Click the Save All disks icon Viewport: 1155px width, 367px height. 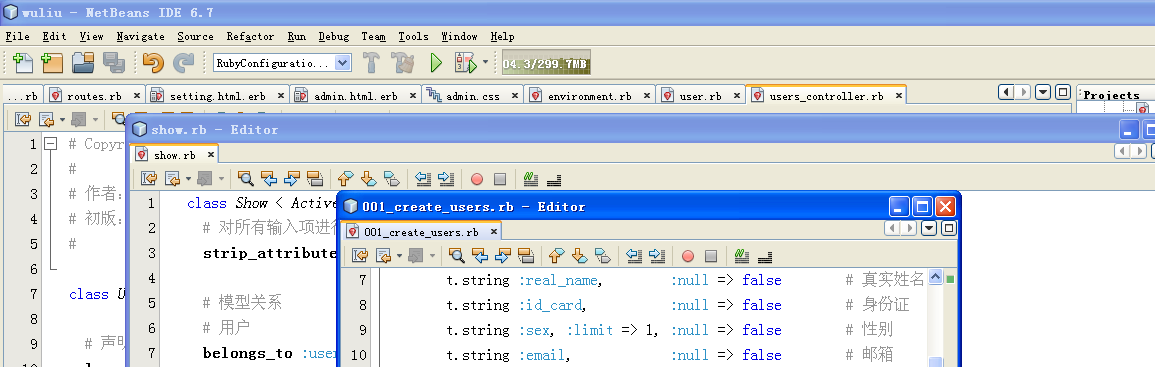coord(113,63)
